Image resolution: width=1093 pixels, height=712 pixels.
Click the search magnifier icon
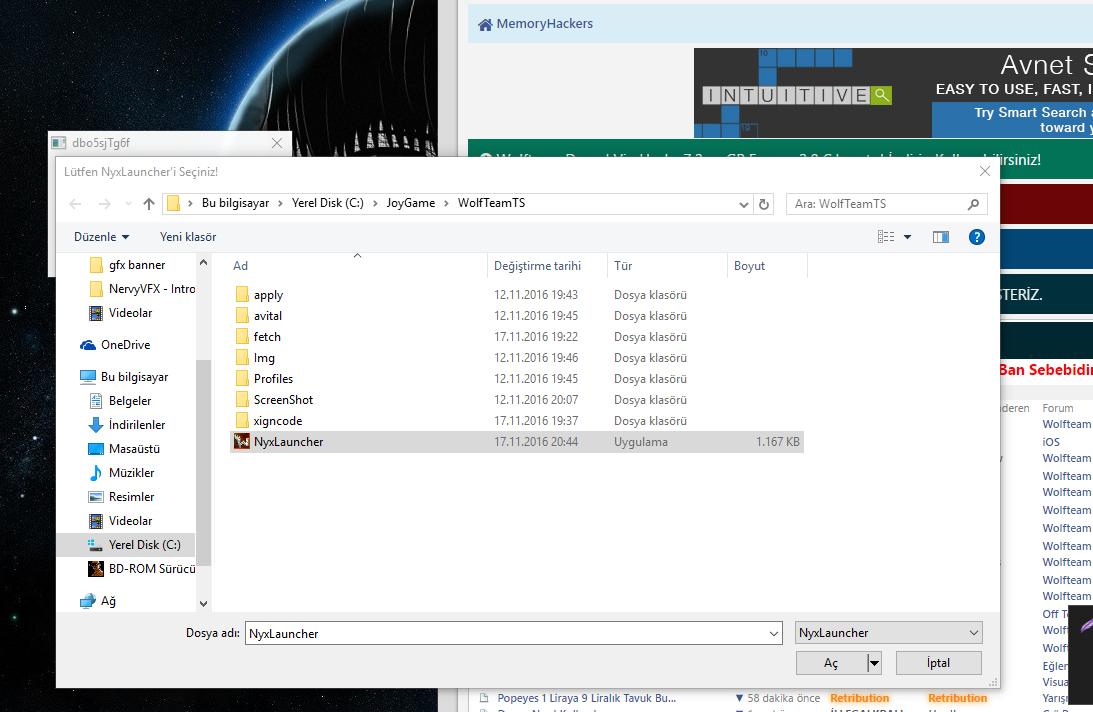point(973,204)
